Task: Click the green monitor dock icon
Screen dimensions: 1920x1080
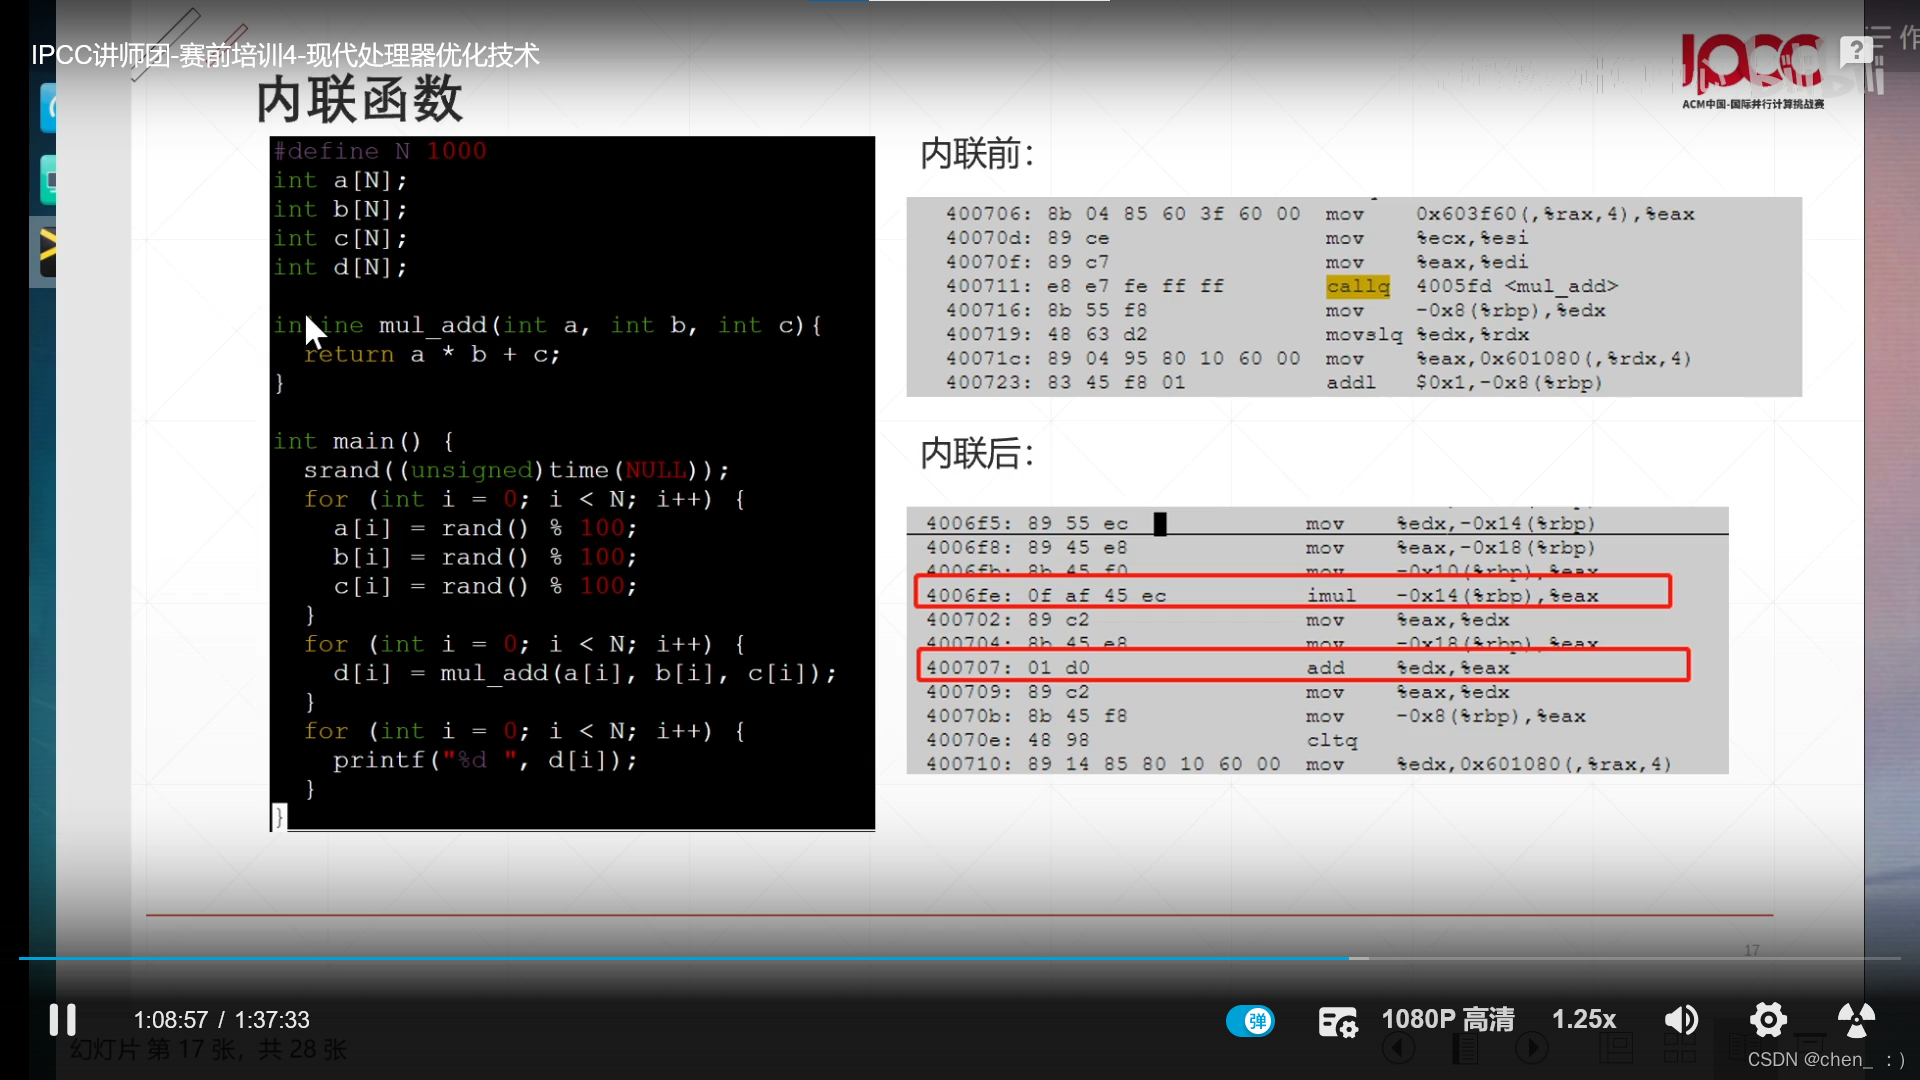Action: [x=48, y=181]
